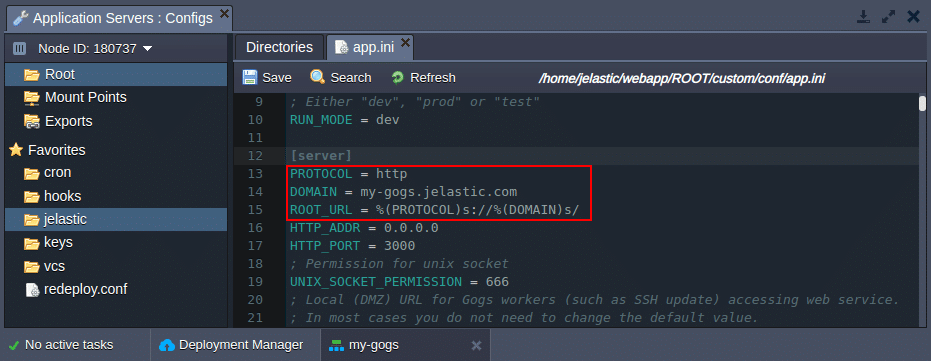Select the jelastic favorites folder
This screenshot has height=361, width=931.
coord(116,219)
